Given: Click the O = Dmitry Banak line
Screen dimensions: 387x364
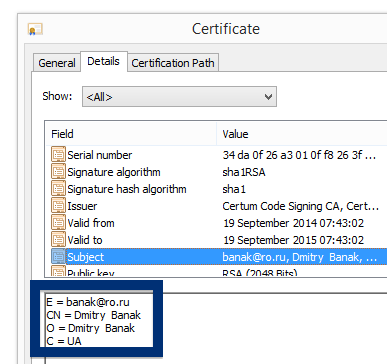Looking at the screenshot, I should 90,328.
